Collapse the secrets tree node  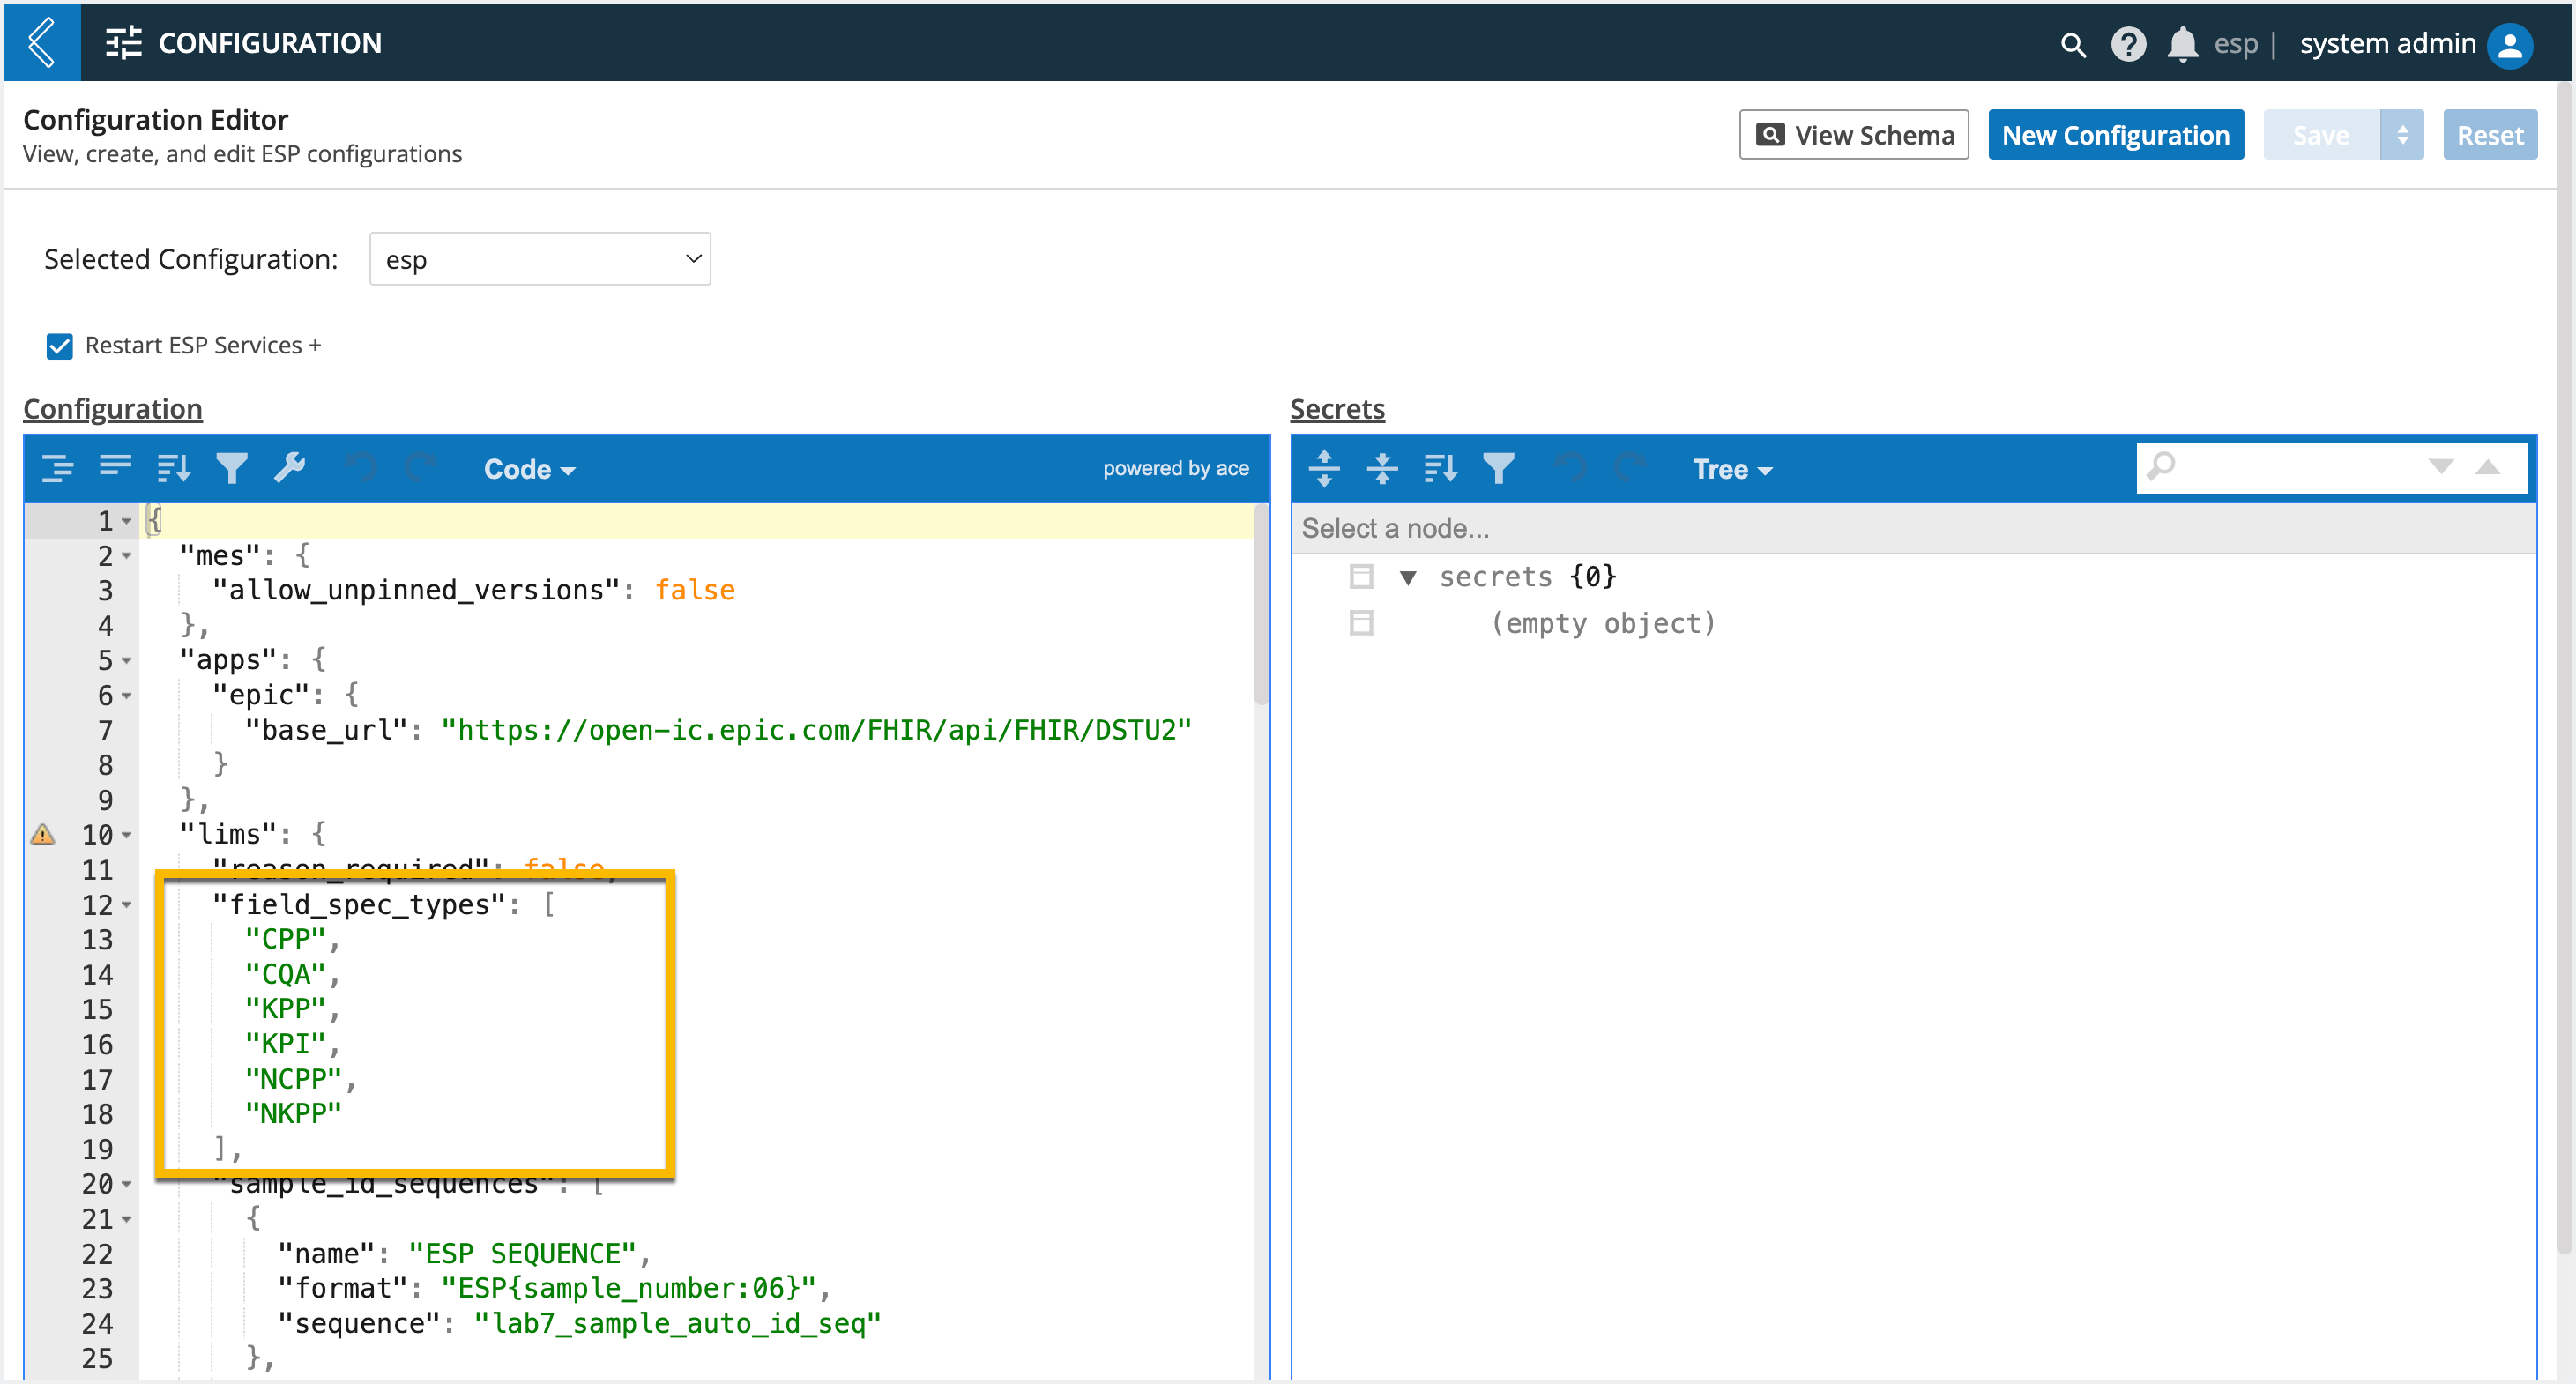pos(1408,577)
